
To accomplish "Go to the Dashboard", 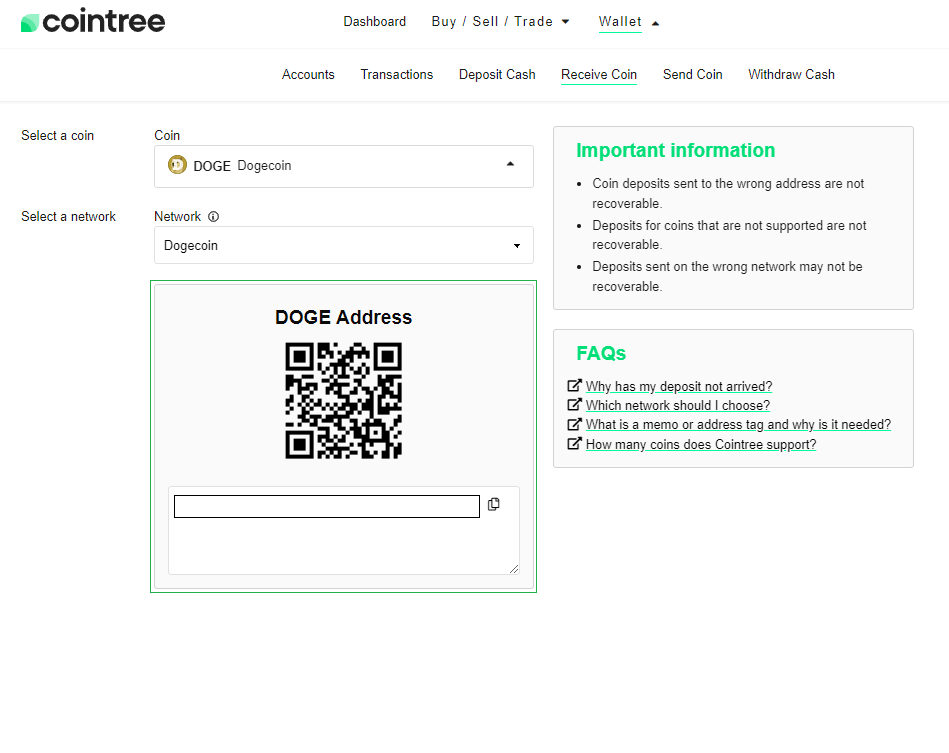I will tap(375, 22).
